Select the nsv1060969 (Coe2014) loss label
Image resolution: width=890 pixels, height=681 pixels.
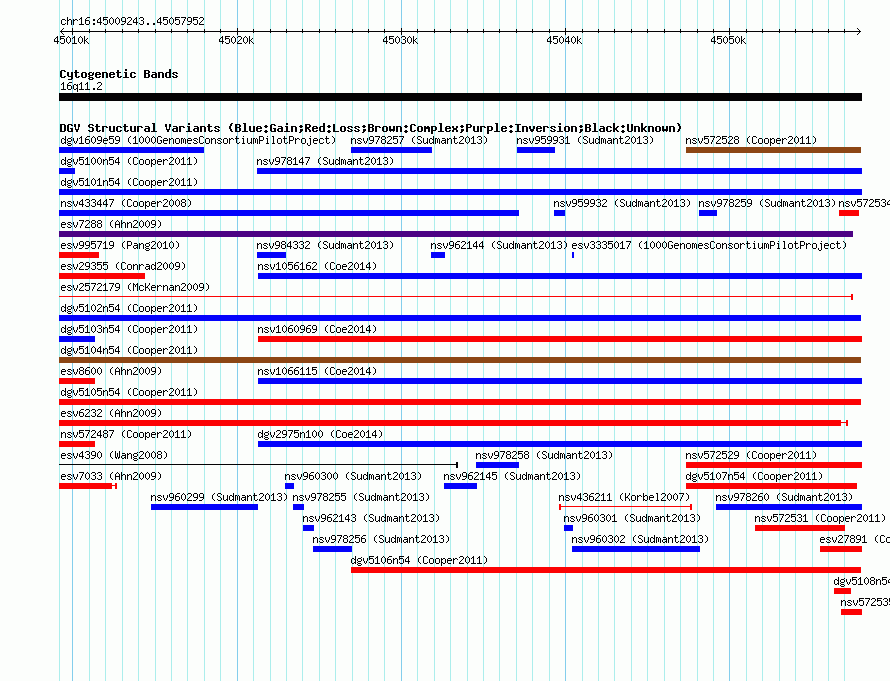tap(317, 329)
